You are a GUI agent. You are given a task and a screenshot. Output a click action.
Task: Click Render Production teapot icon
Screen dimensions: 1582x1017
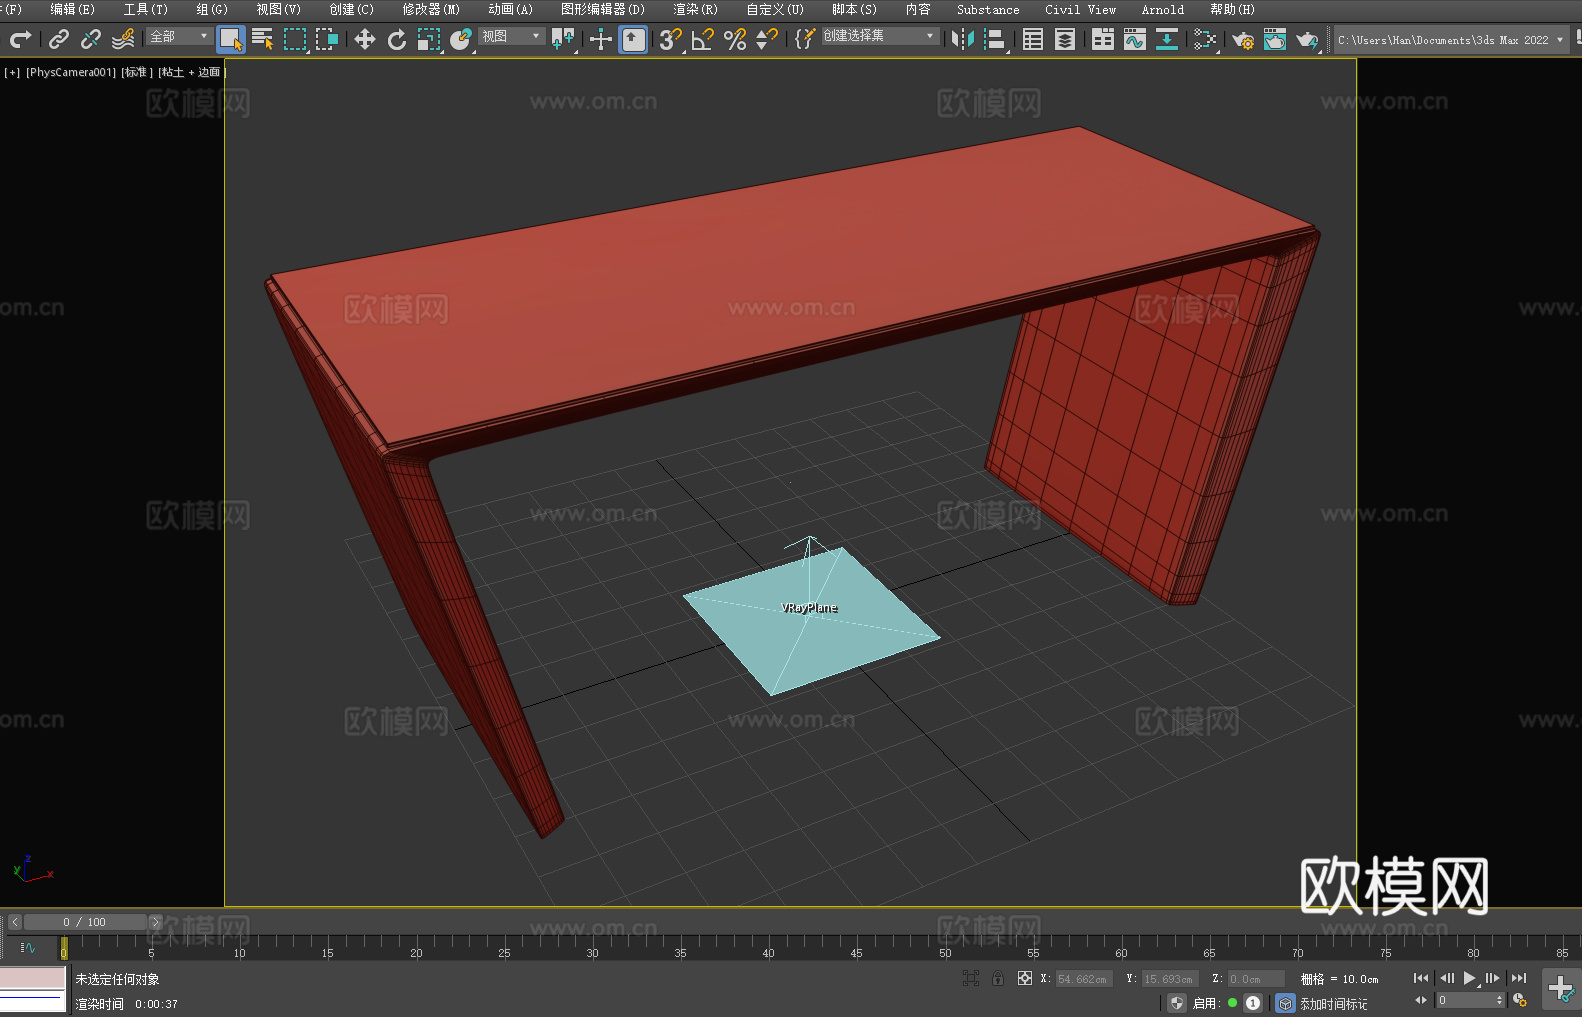coord(1307,39)
